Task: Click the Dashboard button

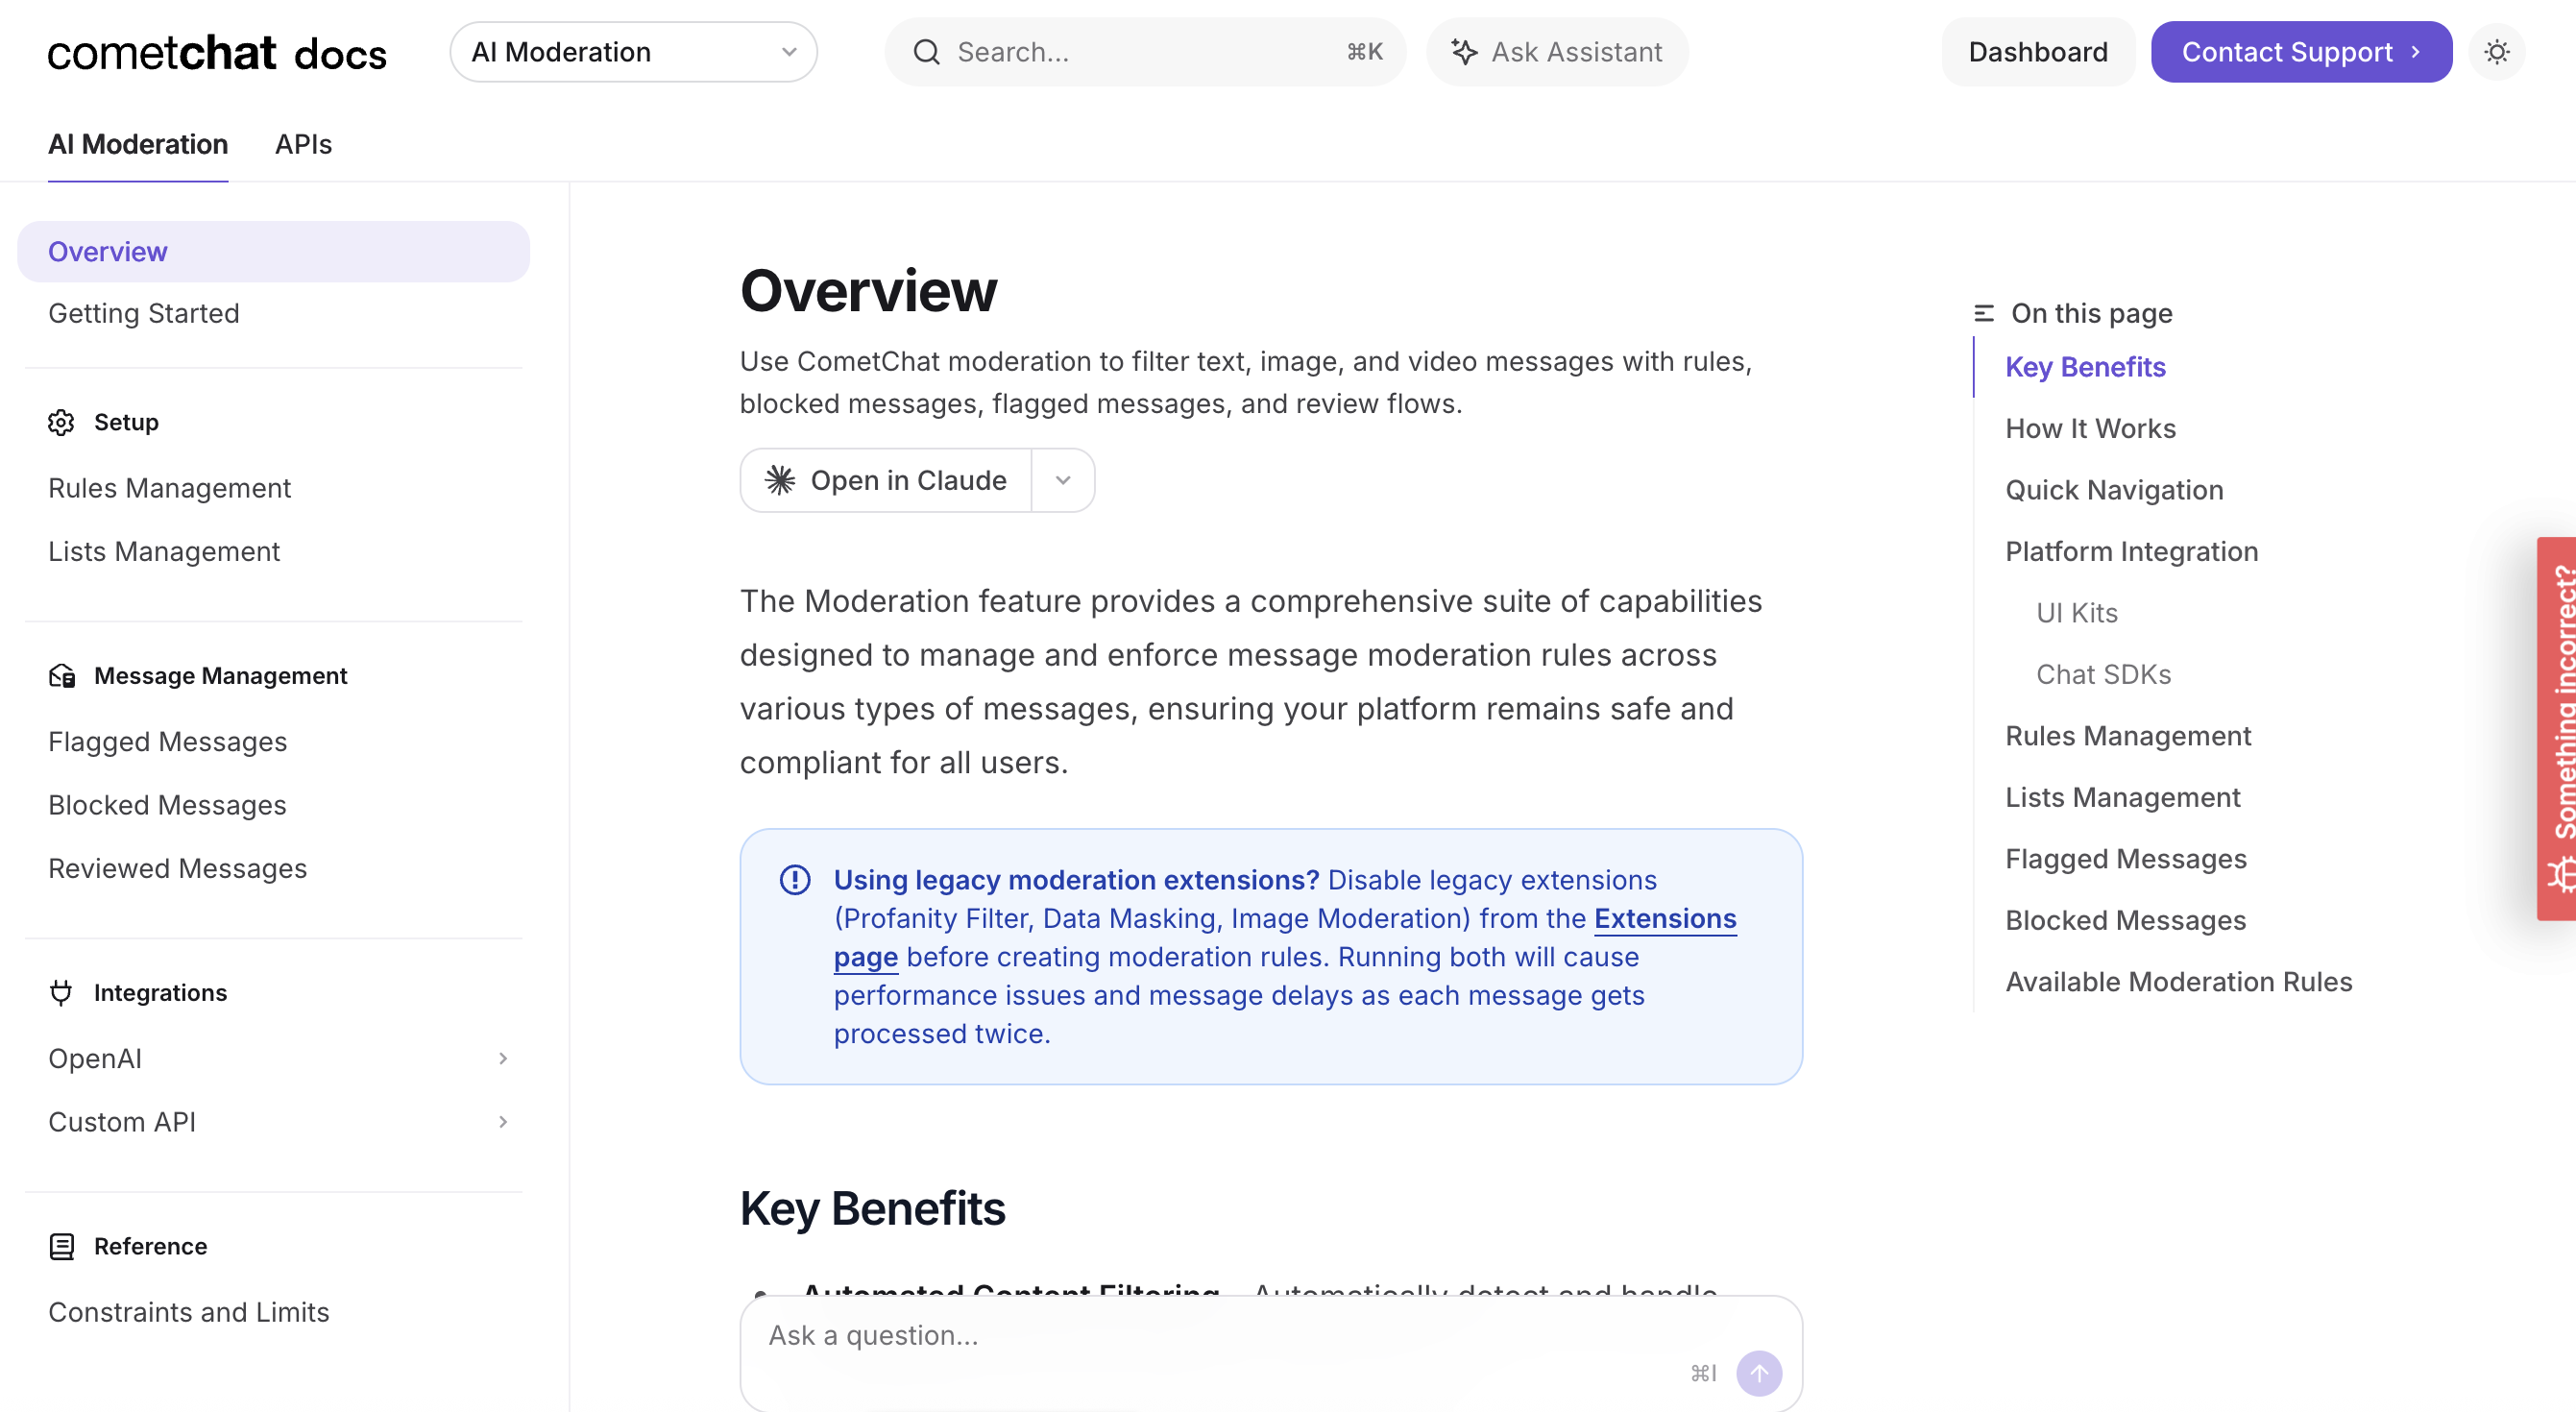Action: coord(2038,52)
